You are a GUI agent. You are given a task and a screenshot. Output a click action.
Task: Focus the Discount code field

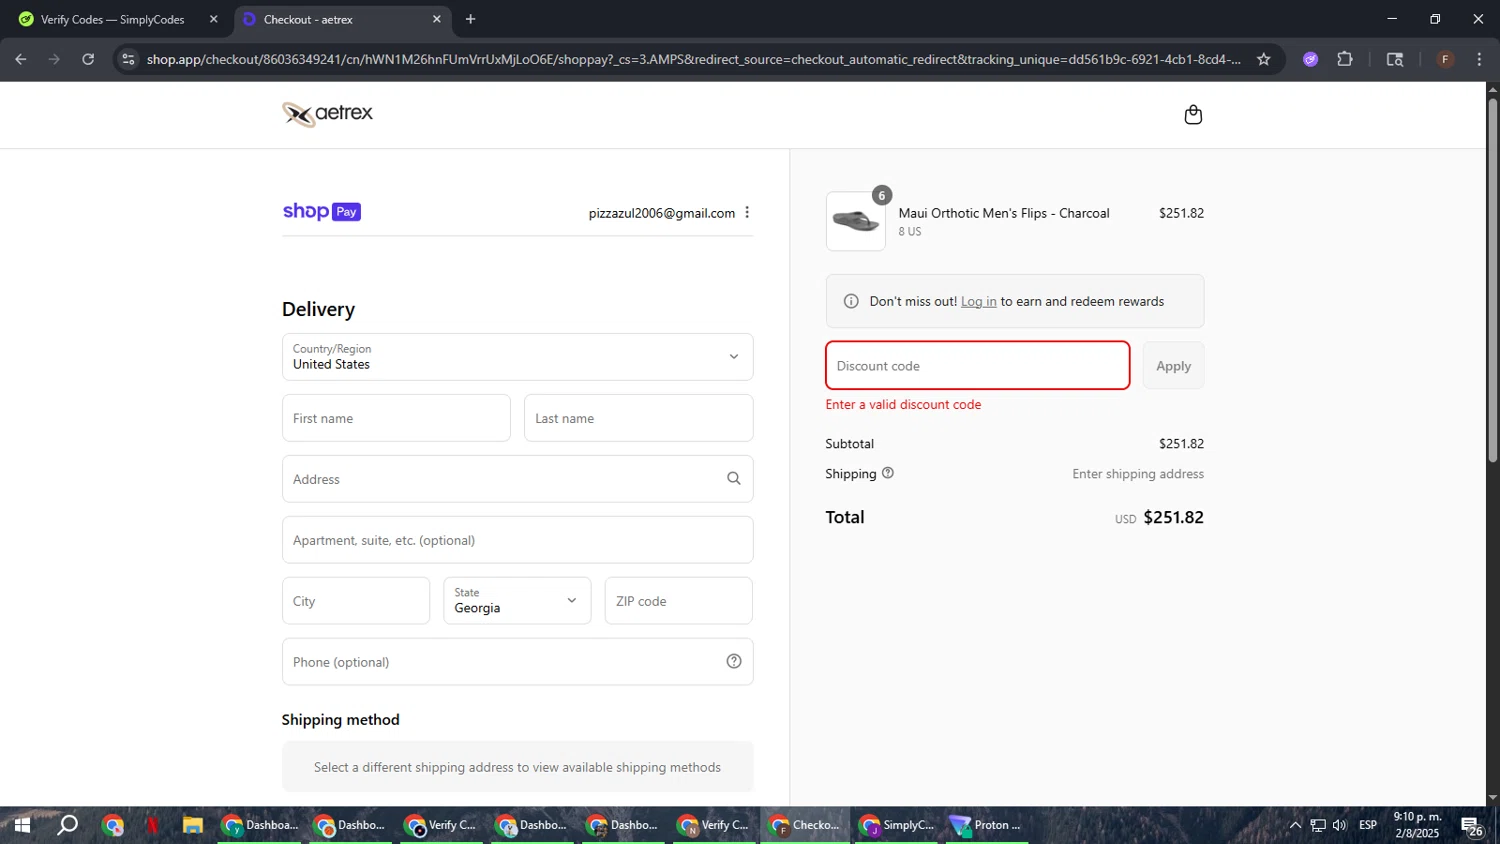pyautogui.click(x=978, y=366)
